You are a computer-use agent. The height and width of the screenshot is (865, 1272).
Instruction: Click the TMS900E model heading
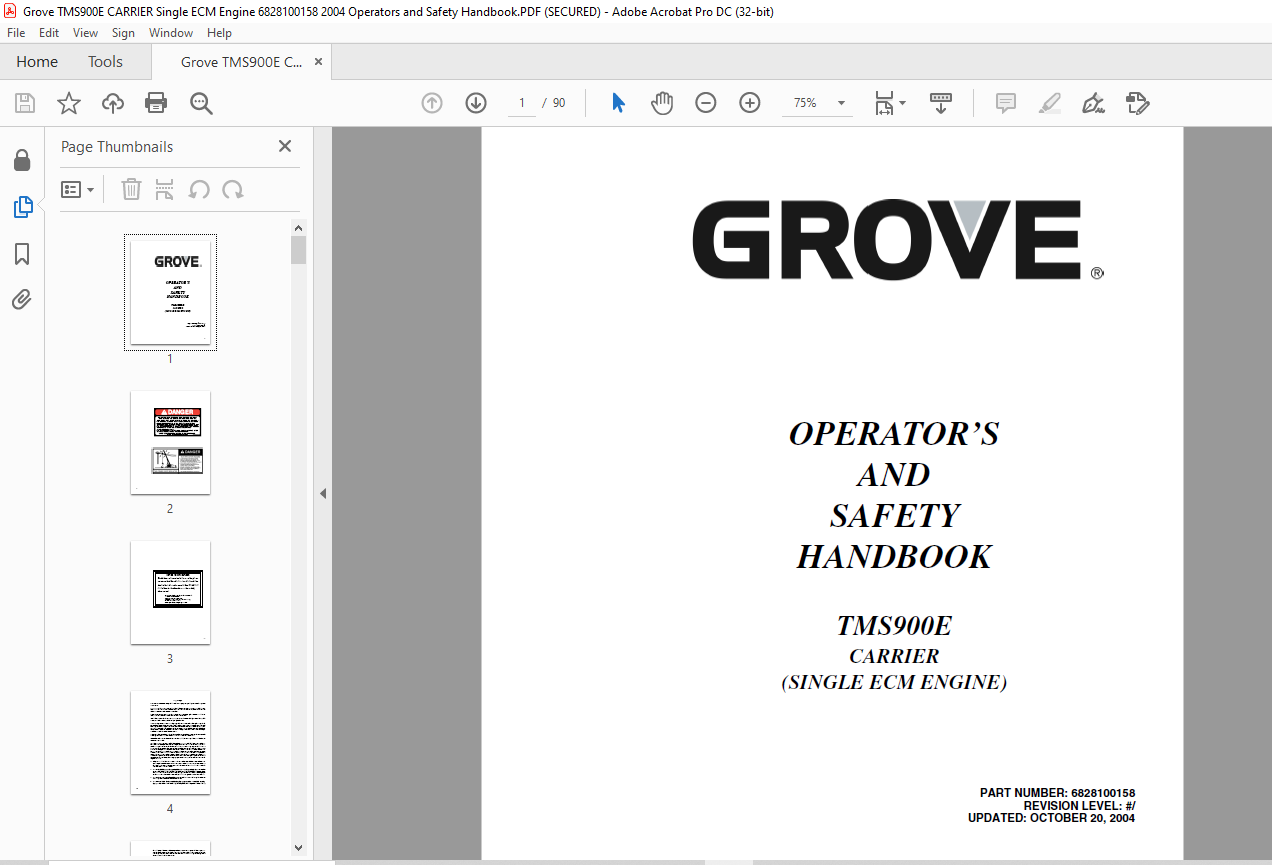pyautogui.click(x=894, y=627)
